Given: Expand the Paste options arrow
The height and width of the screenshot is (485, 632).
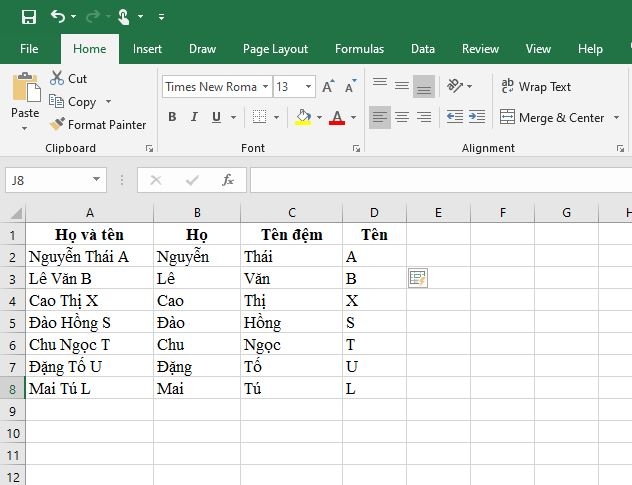Looking at the screenshot, I should click(x=25, y=128).
